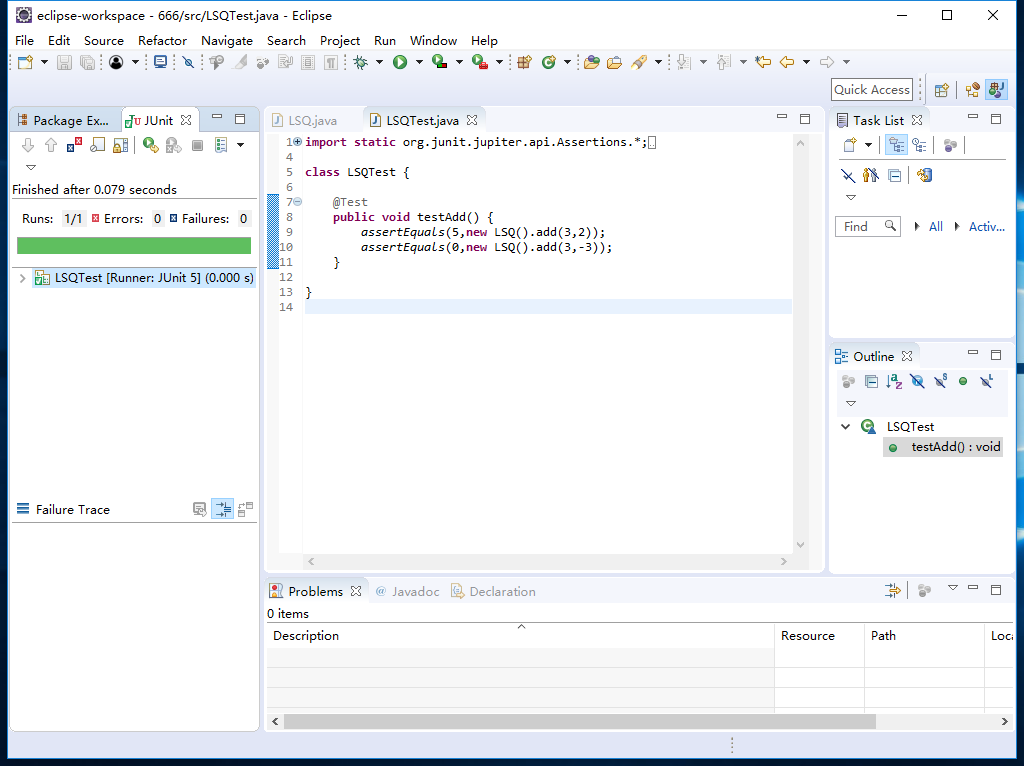The width and height of the screenshot is (1024, 766).
Task: Click the Test Run History icon
Action: point(221,145)
